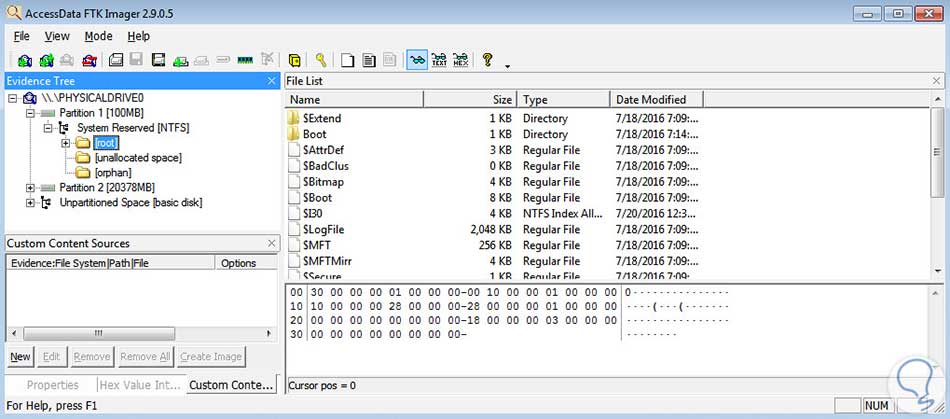Click the Export Logical Image (AD1) icon
This screenshot has height=419, width=950.
[159, 60]
